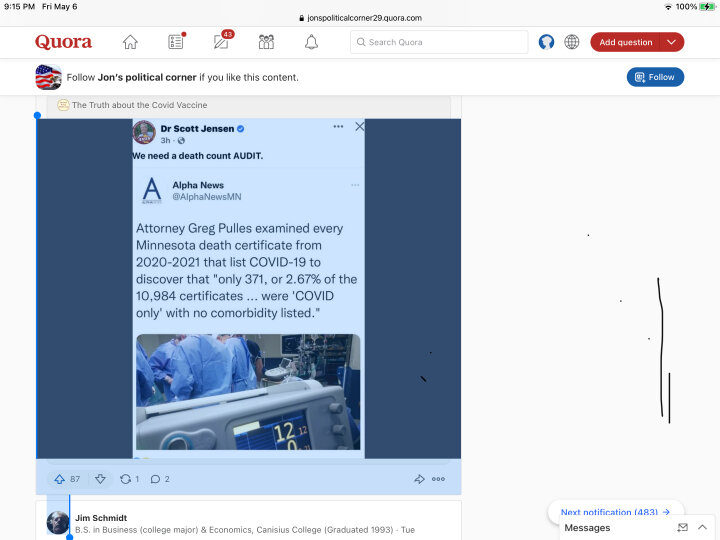The width and height of the screenshot is (720, 540).
Task: Expand the Add question dropdown arrow
Action: coord(671,42)
